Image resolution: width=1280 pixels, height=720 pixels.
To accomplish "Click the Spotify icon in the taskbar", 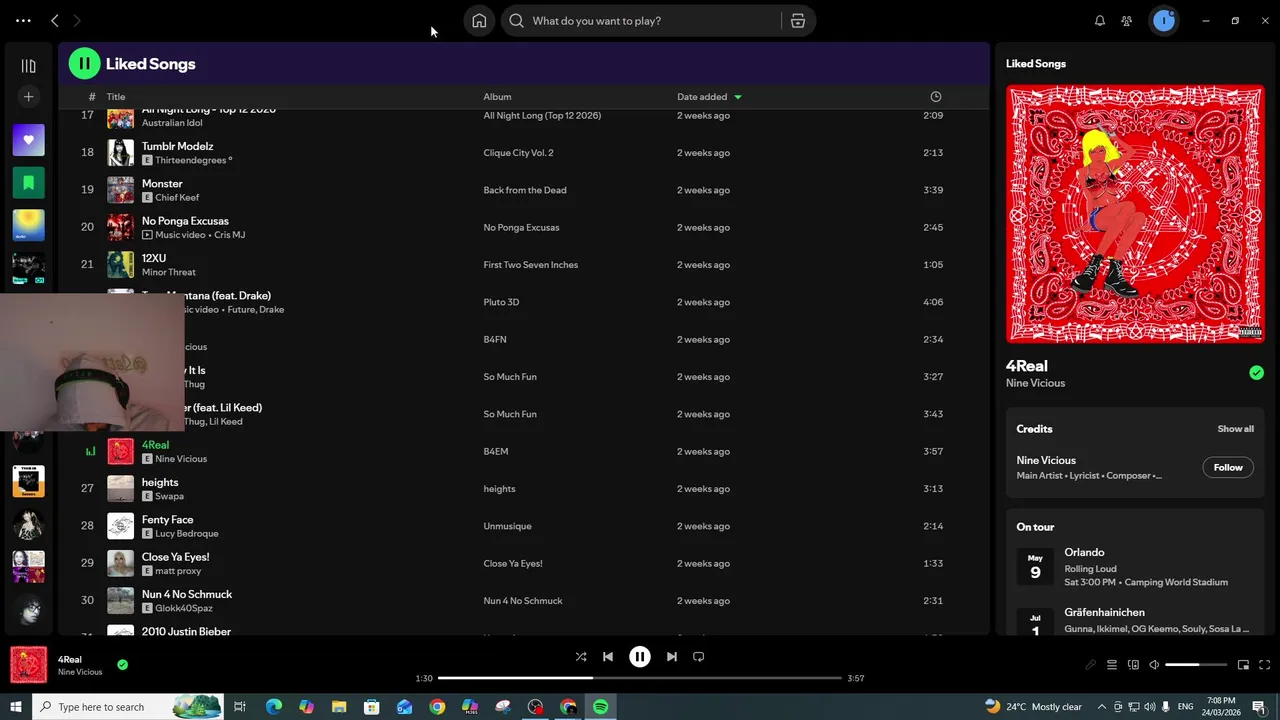I will (x=600, y=707).
